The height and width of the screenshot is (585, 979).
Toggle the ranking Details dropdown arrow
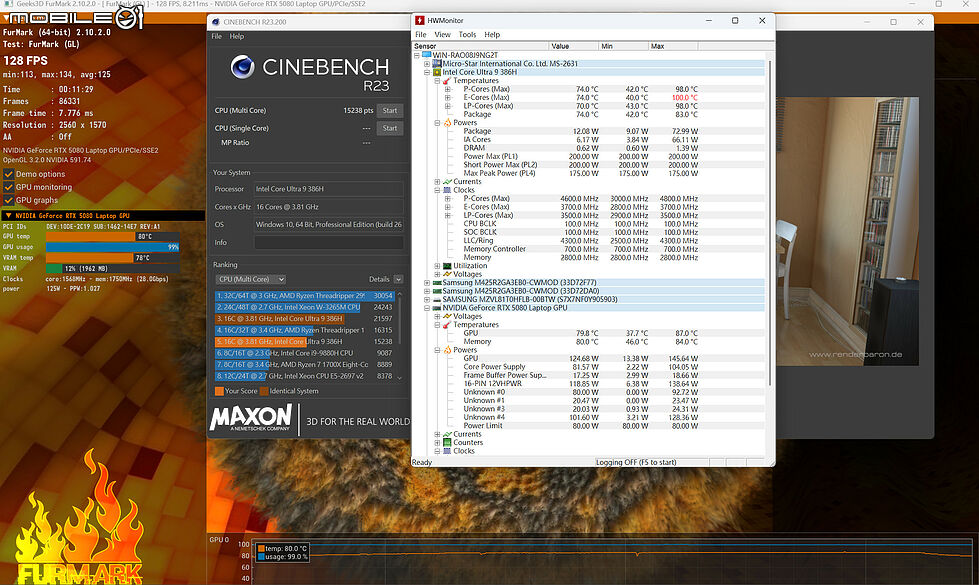[x=398, y=279]
